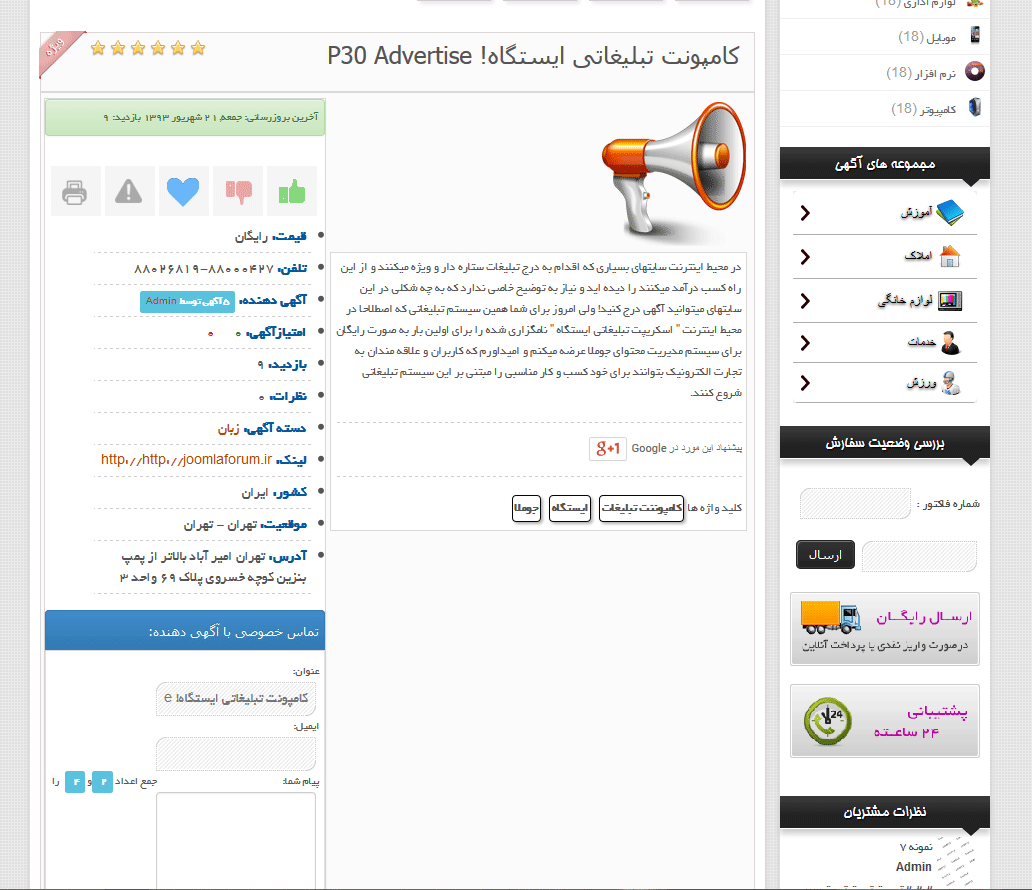Expand the لوازم خانگی category arrow
This screenshot has height=890, width=1032.
point(805,301)
